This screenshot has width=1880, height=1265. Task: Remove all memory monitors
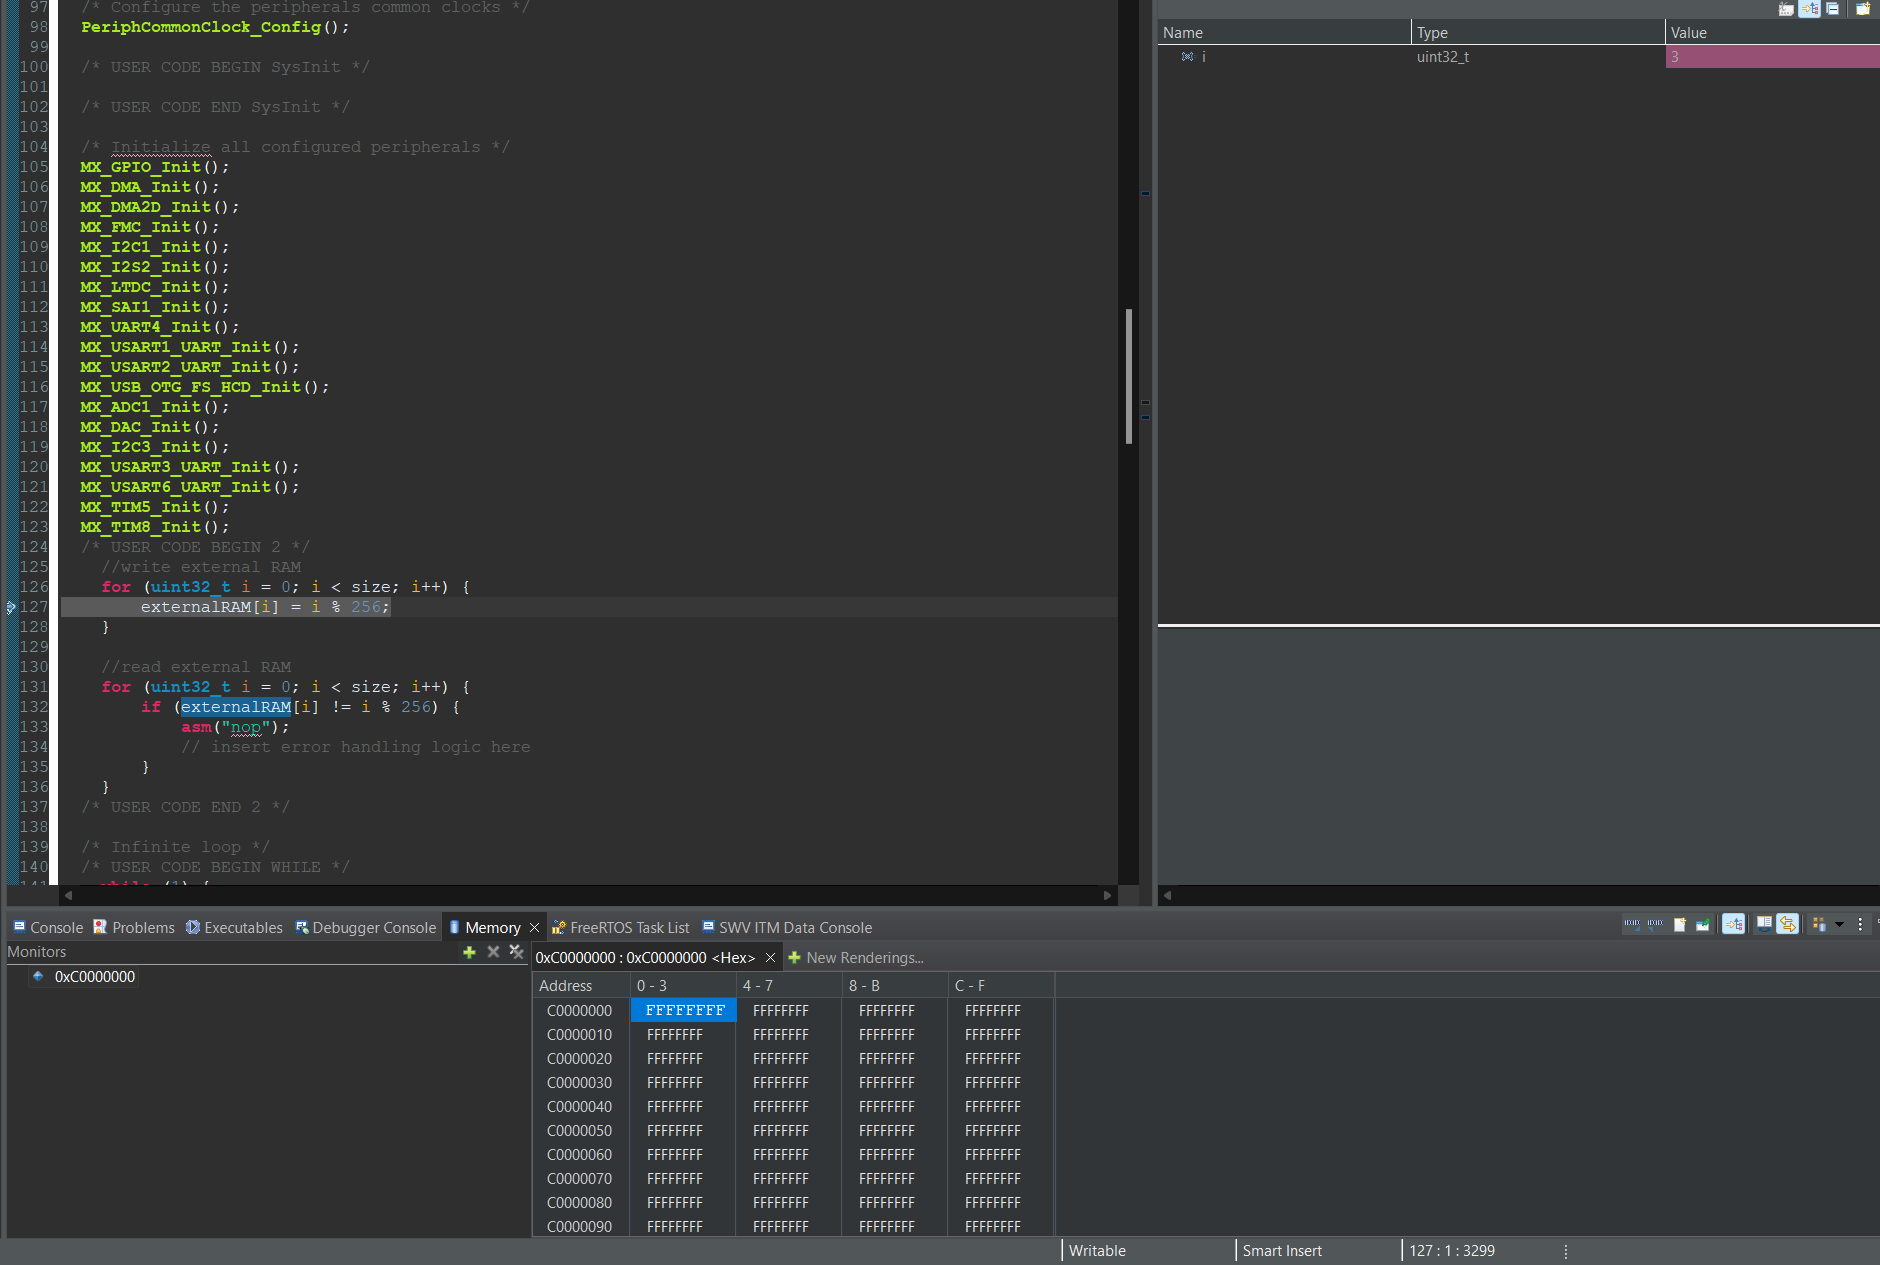516,952
